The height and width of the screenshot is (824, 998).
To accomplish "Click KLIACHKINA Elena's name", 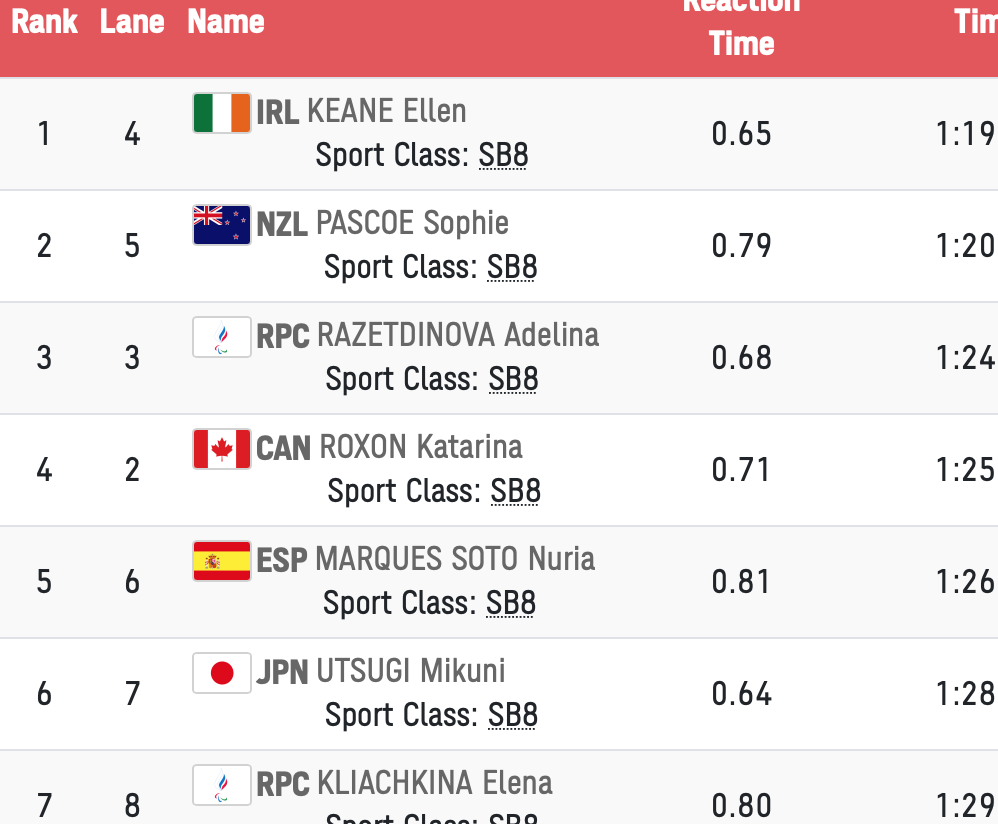I will (435, 783).
